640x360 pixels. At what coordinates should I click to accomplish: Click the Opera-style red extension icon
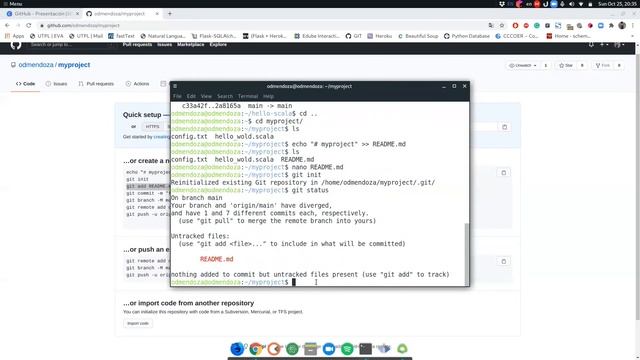point(515,25)
